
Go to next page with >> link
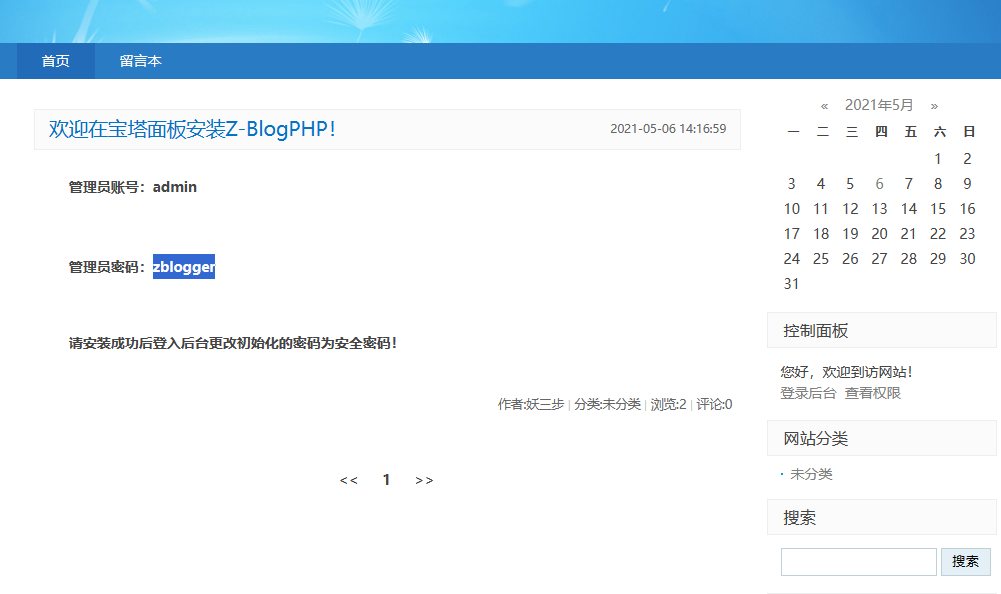(x=424, y=480)
